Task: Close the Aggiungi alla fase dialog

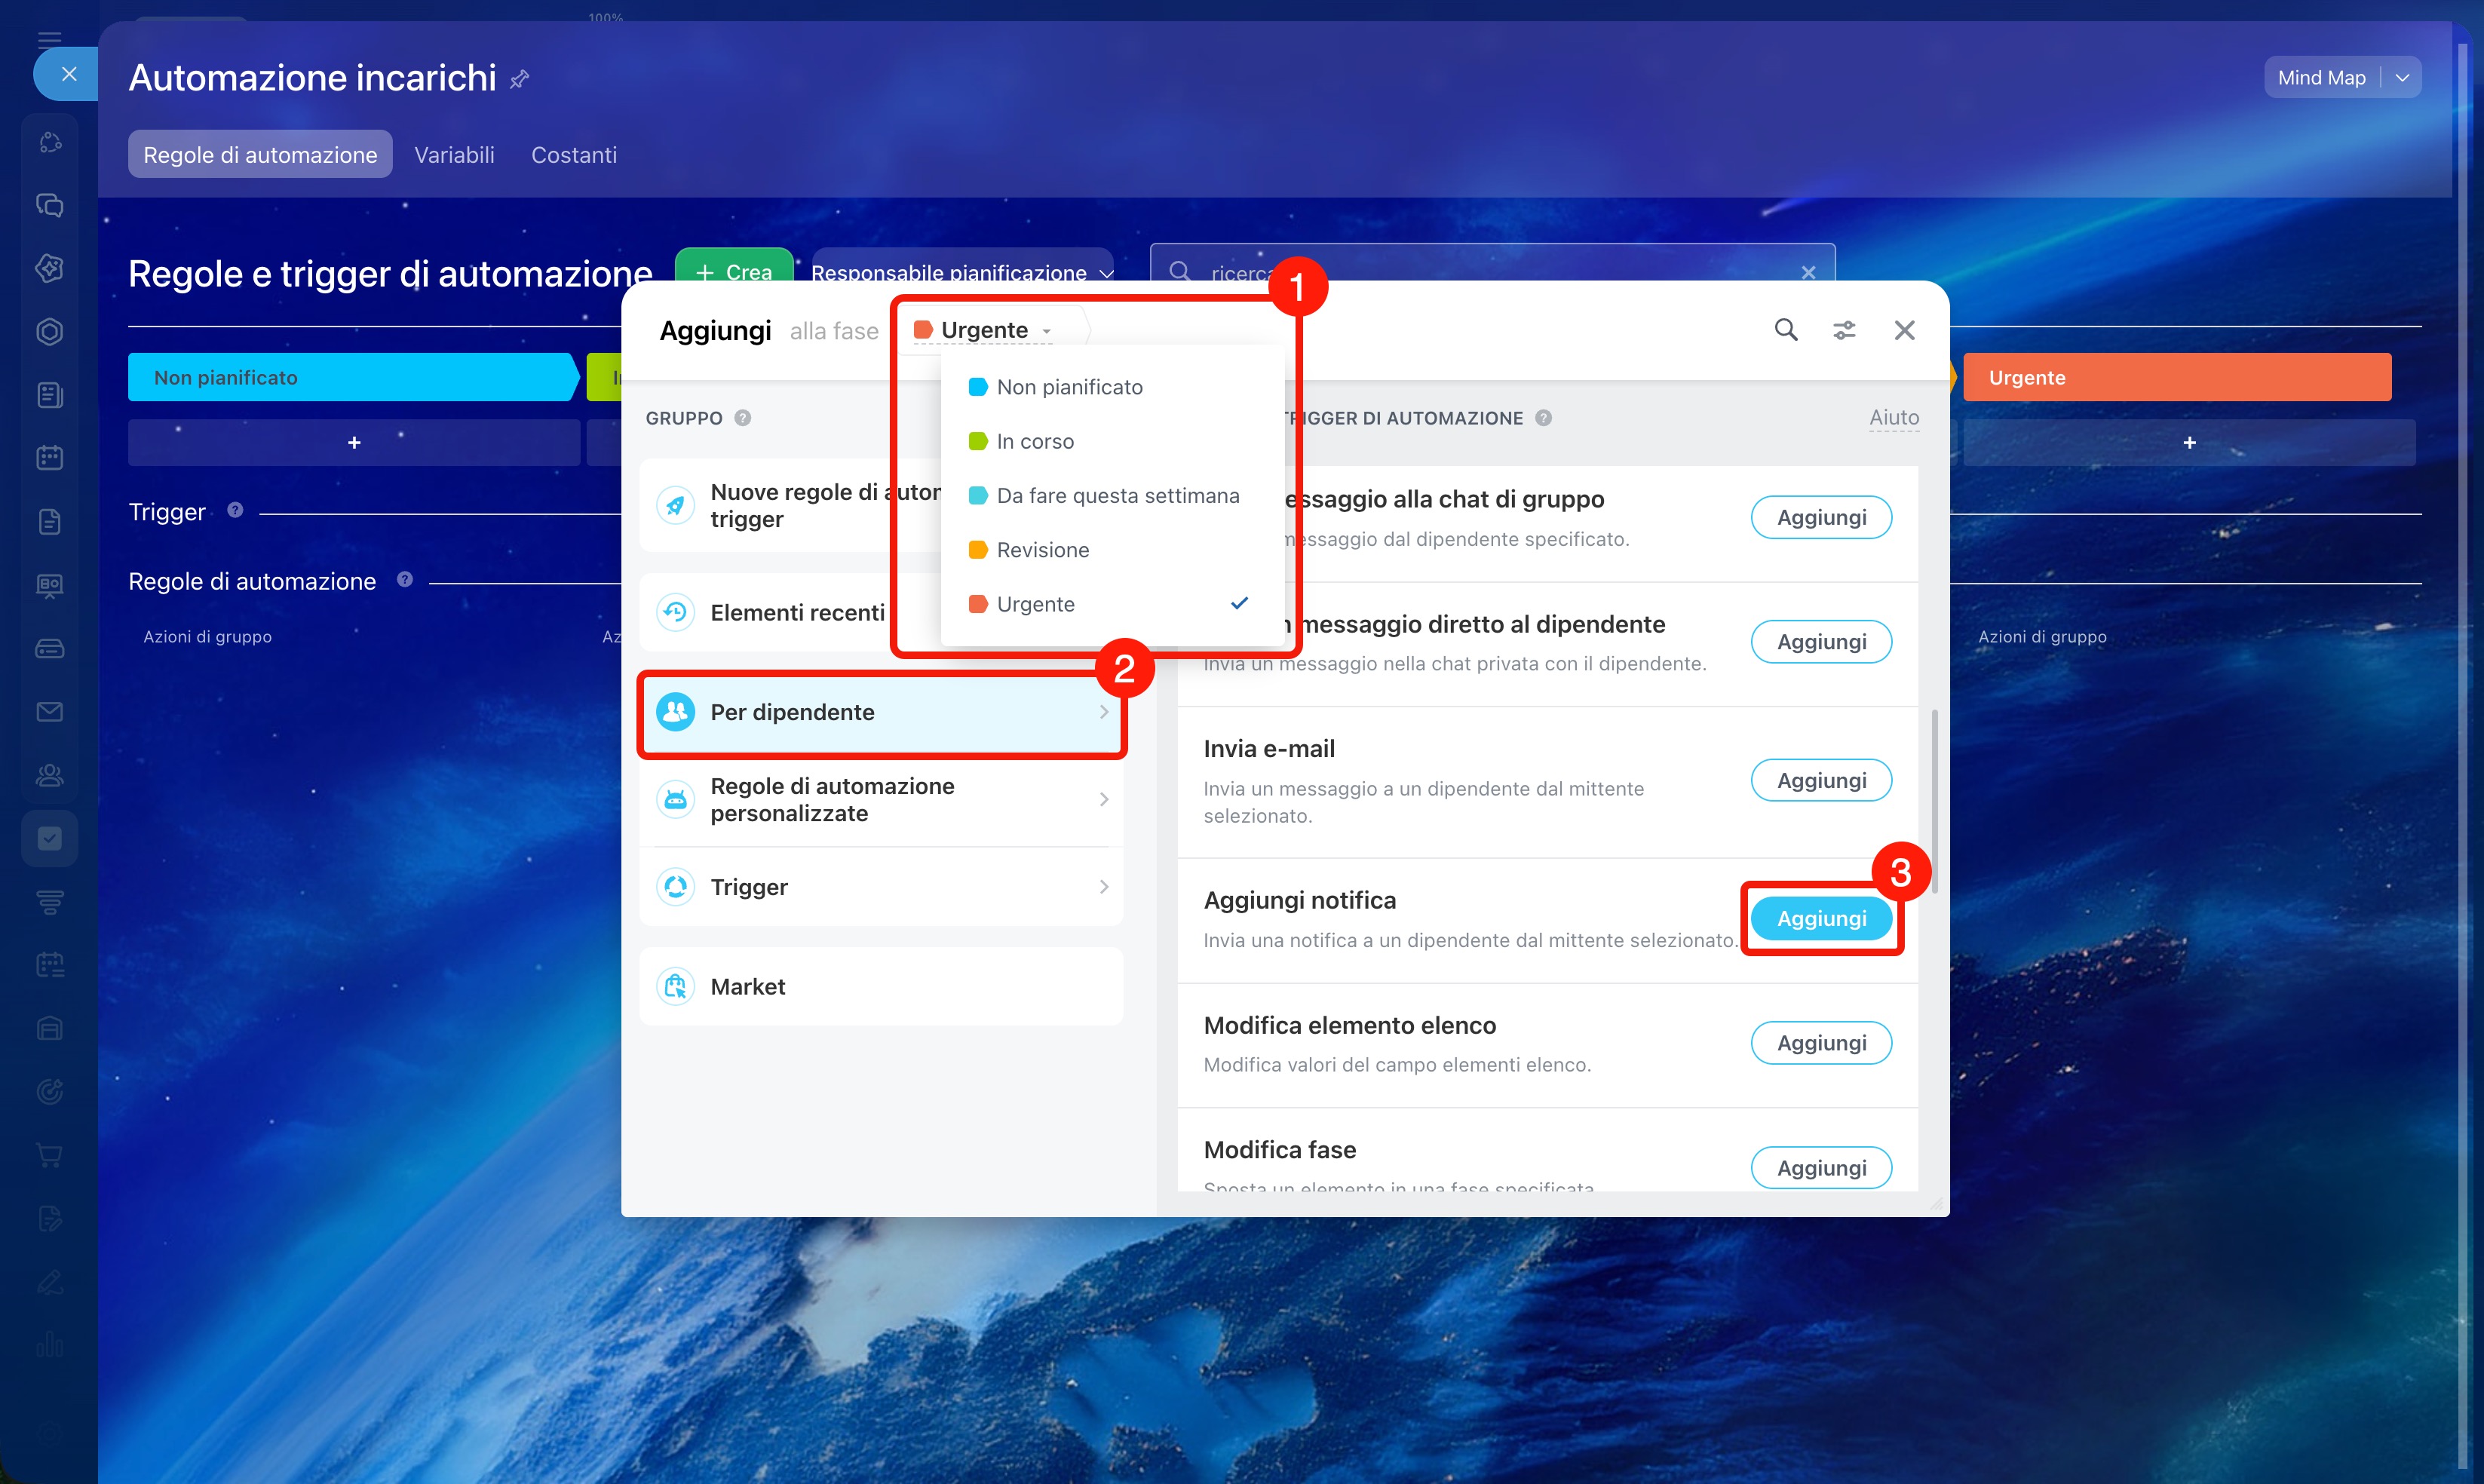Action: pos(1904,330)
